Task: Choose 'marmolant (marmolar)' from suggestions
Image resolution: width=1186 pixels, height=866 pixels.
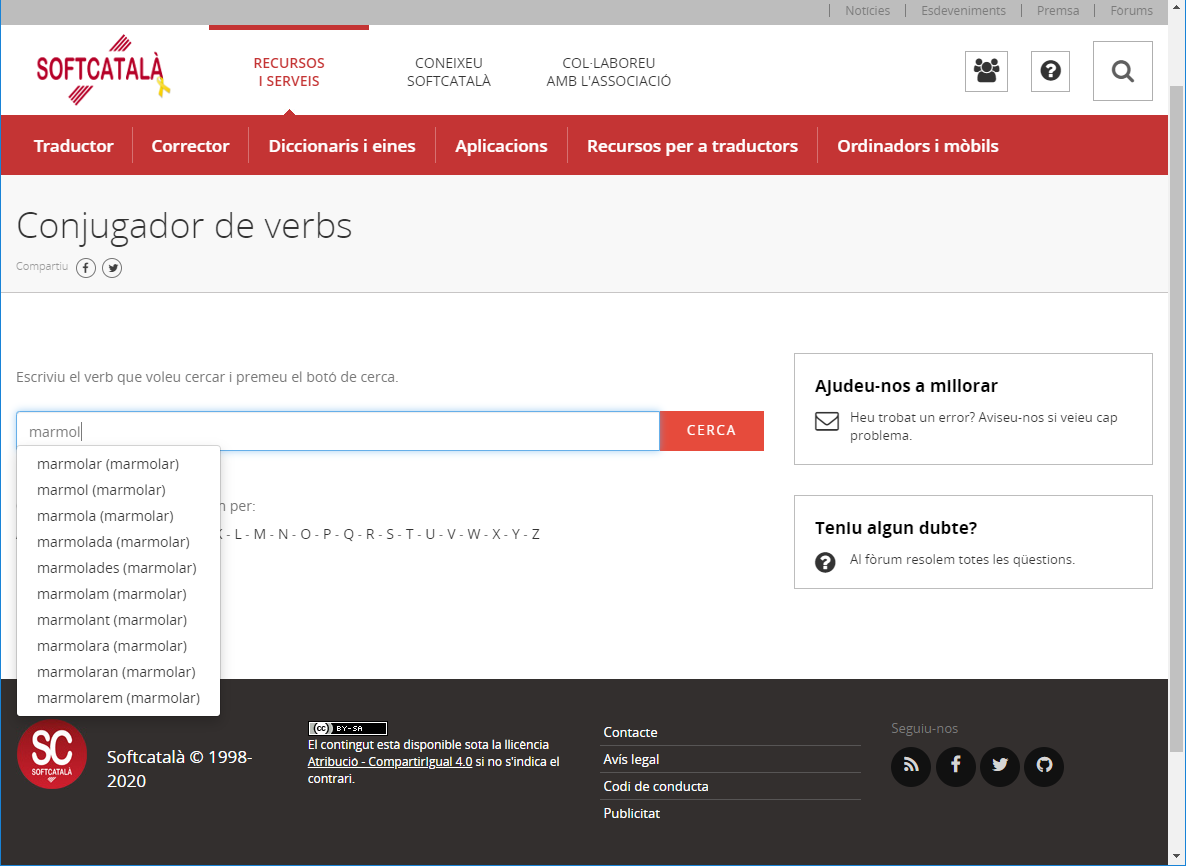Action: tap(112, 620)
